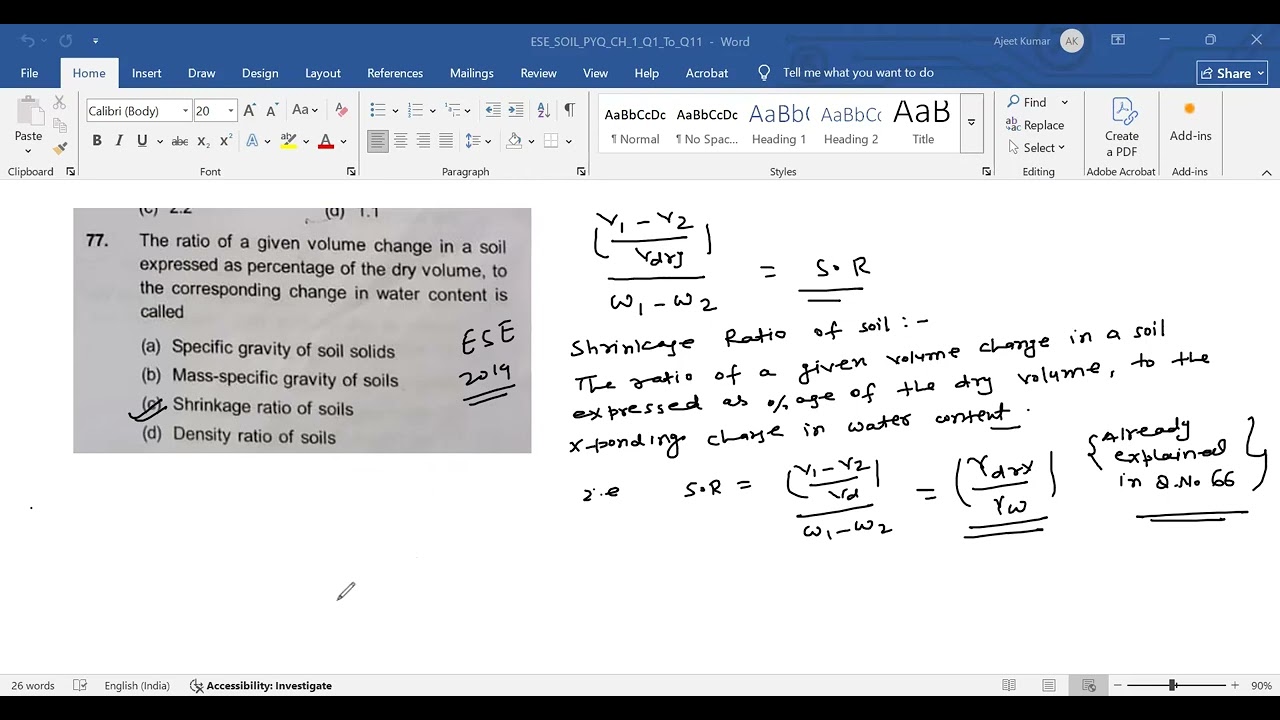
Task: Switch to Acrobat tab
Action: click(x=707, y=73)
